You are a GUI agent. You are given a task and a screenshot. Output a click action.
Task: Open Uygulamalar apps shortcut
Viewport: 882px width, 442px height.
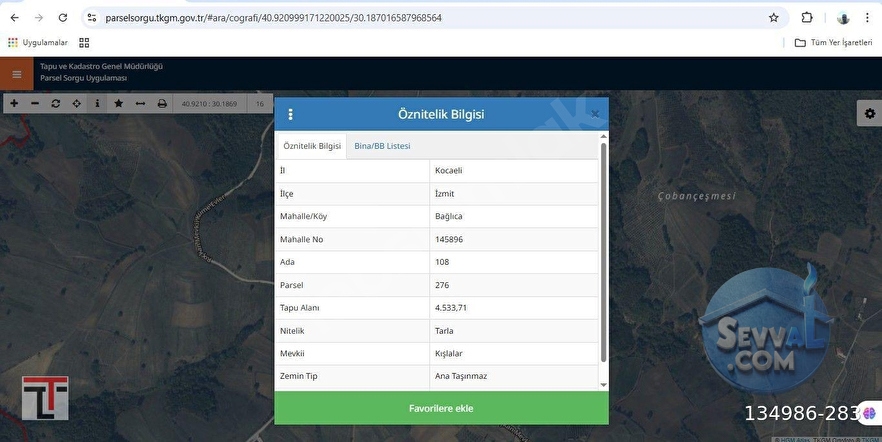(38, 43)
